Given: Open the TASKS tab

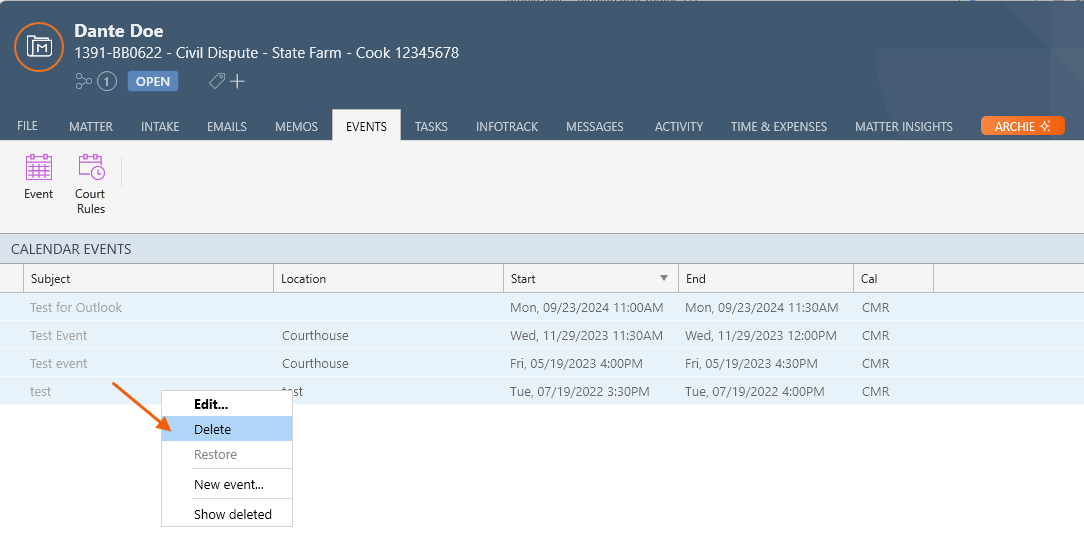Looking at the screenshot, I should (431, 127).
